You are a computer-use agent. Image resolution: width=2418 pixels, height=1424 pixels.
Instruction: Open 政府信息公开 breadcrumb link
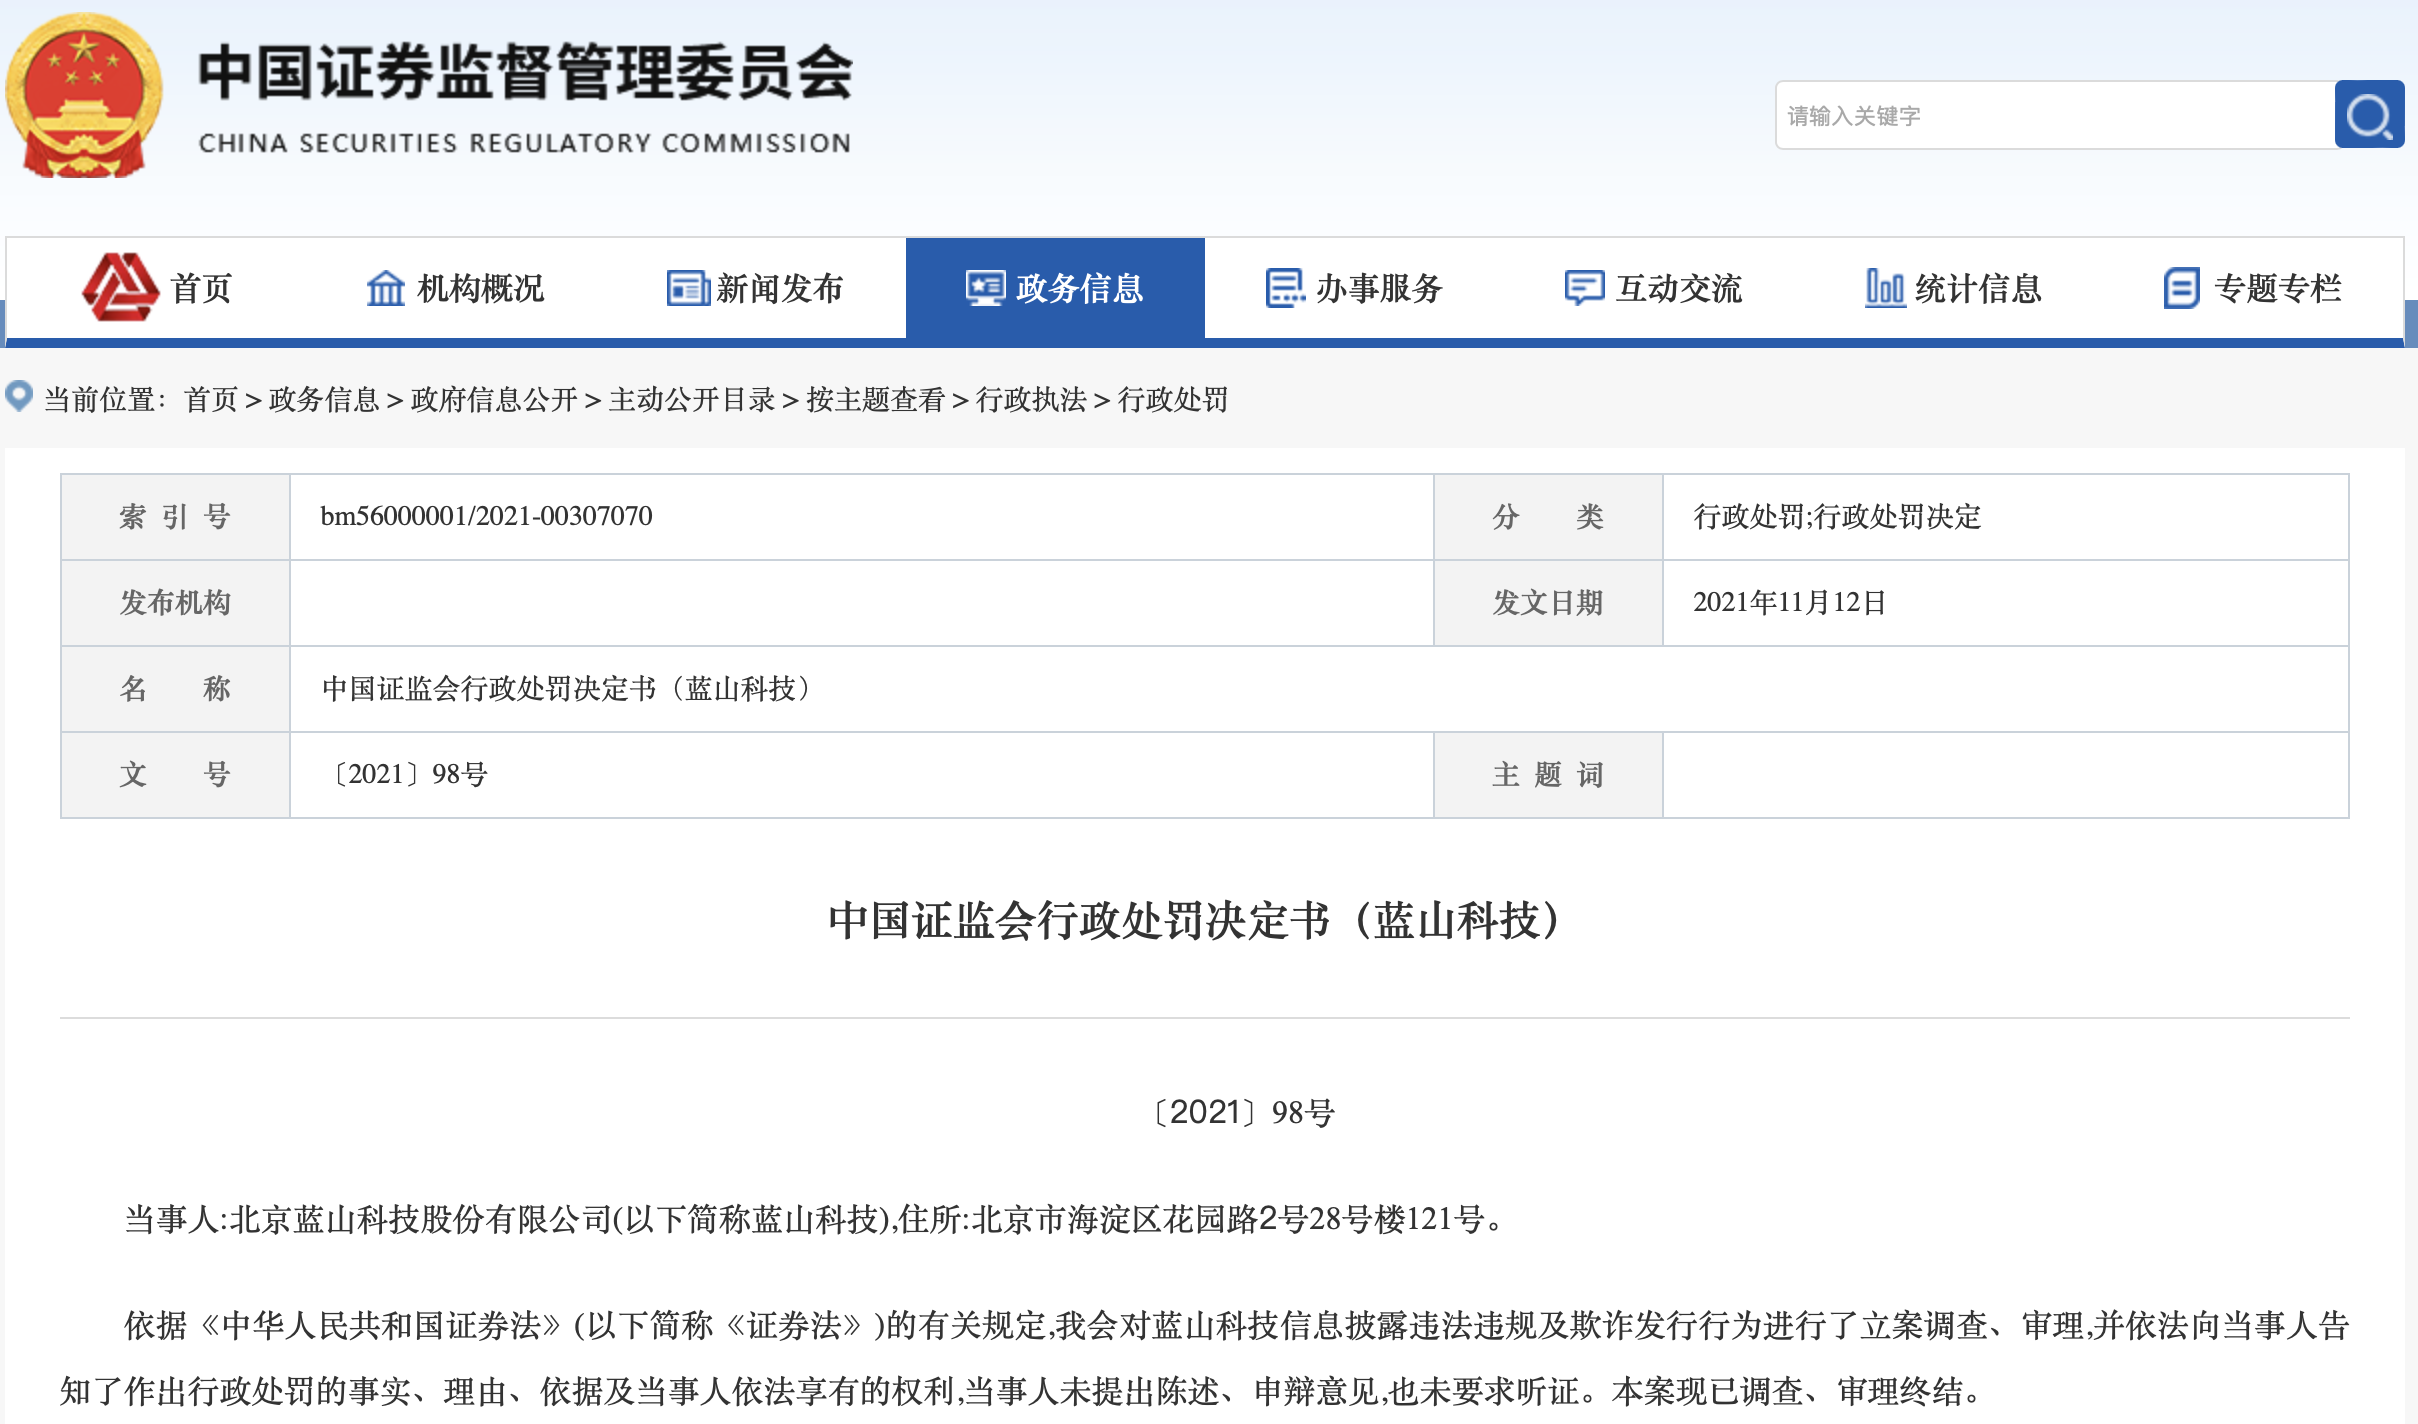pos(494,400)
